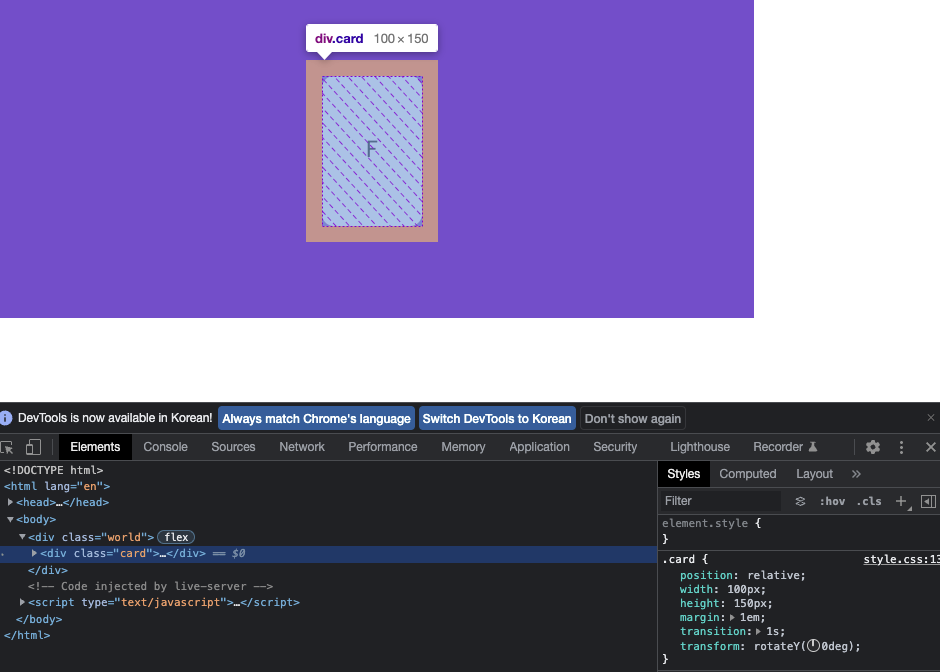Image resolution: width=940 pixels, height=672 pixels.
Task: Click the position: relative value
Action: click(773, 575)
